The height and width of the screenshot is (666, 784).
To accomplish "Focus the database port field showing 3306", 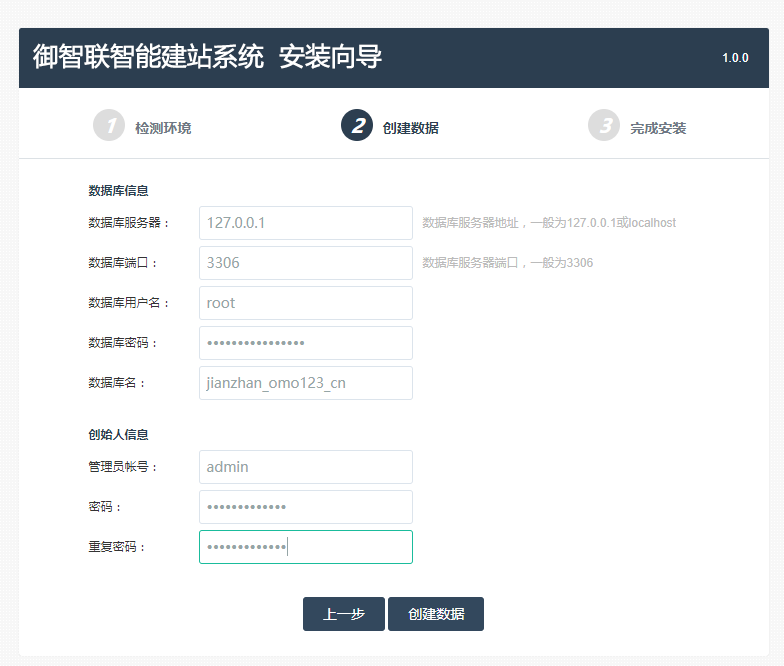I will click(x=305, y=263).
